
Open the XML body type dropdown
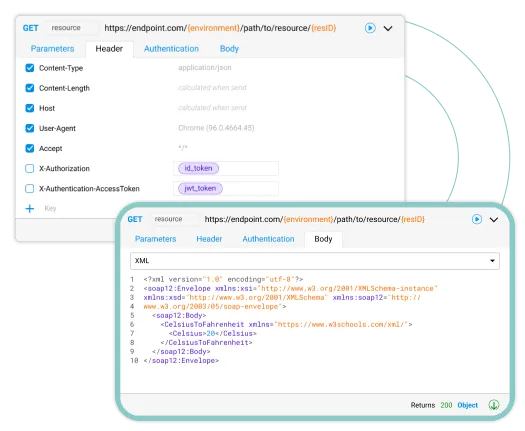[x=315, y=261]
